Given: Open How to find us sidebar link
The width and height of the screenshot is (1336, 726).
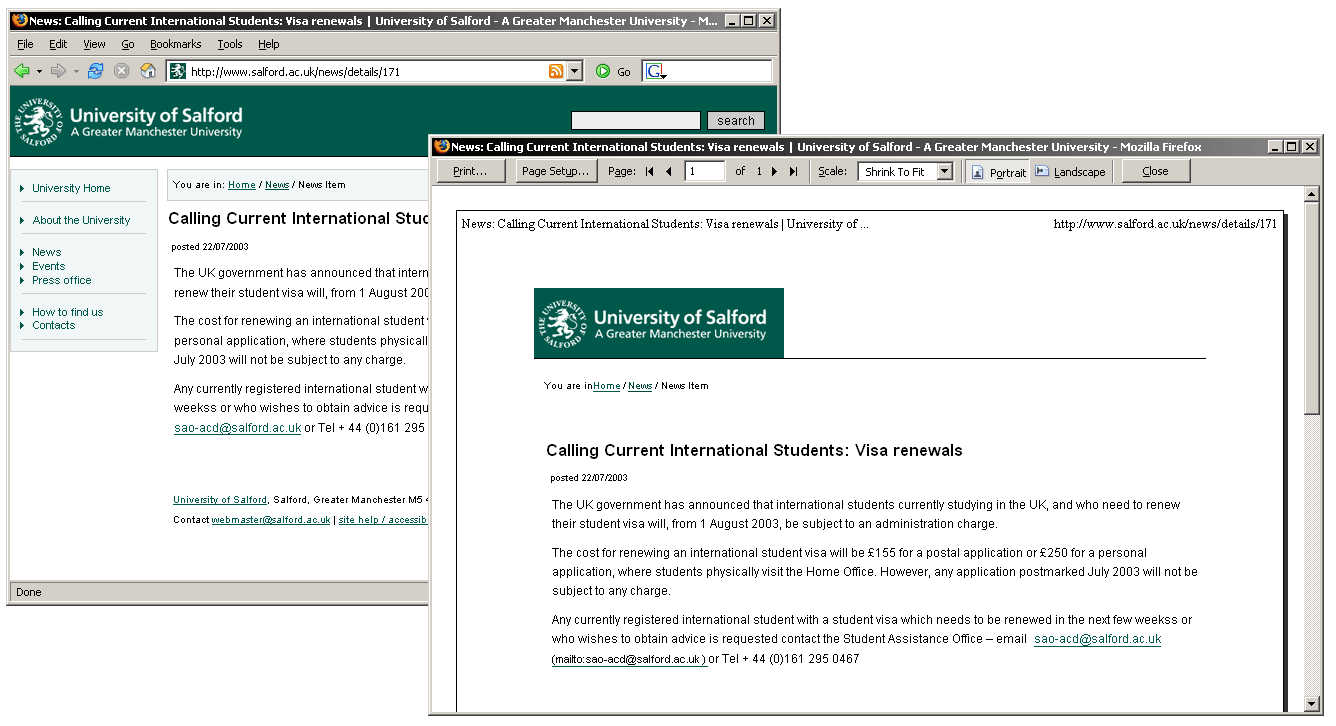Looking at the screenshot, I should (67, 312).
